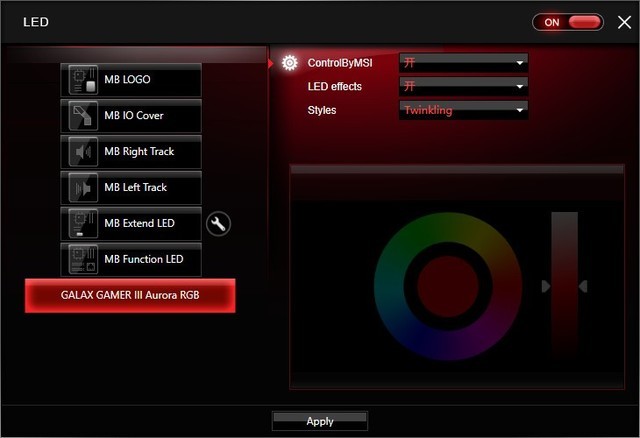Click the MB Function LED icon
Screen dimensions: 640x438
pyautogui.click(x=81, y=260)
